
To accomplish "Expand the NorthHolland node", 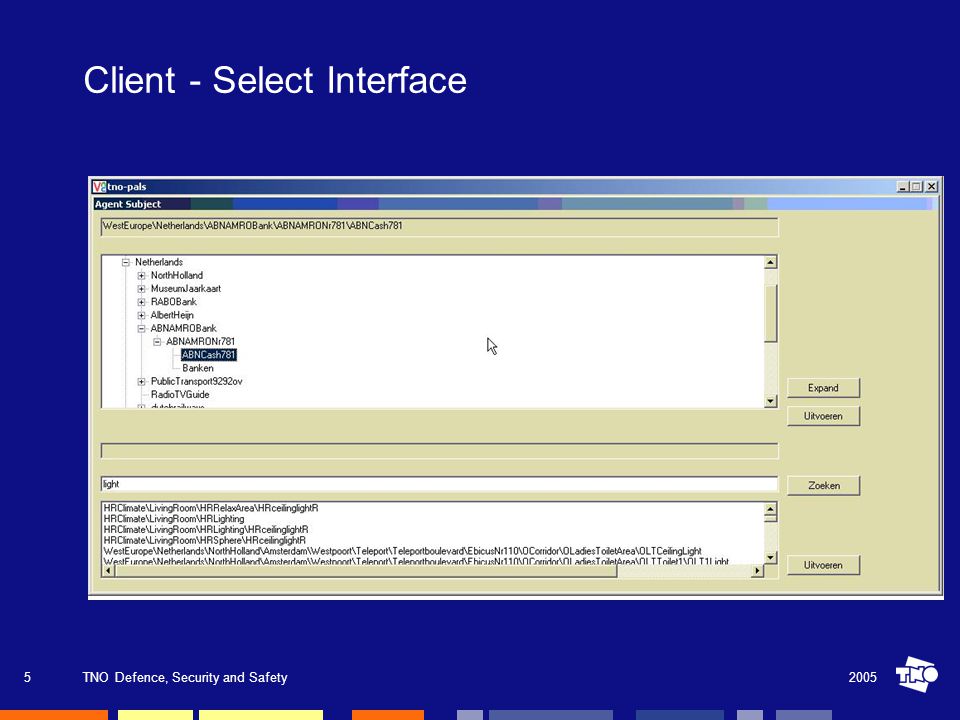I will (x=141, y=276).
